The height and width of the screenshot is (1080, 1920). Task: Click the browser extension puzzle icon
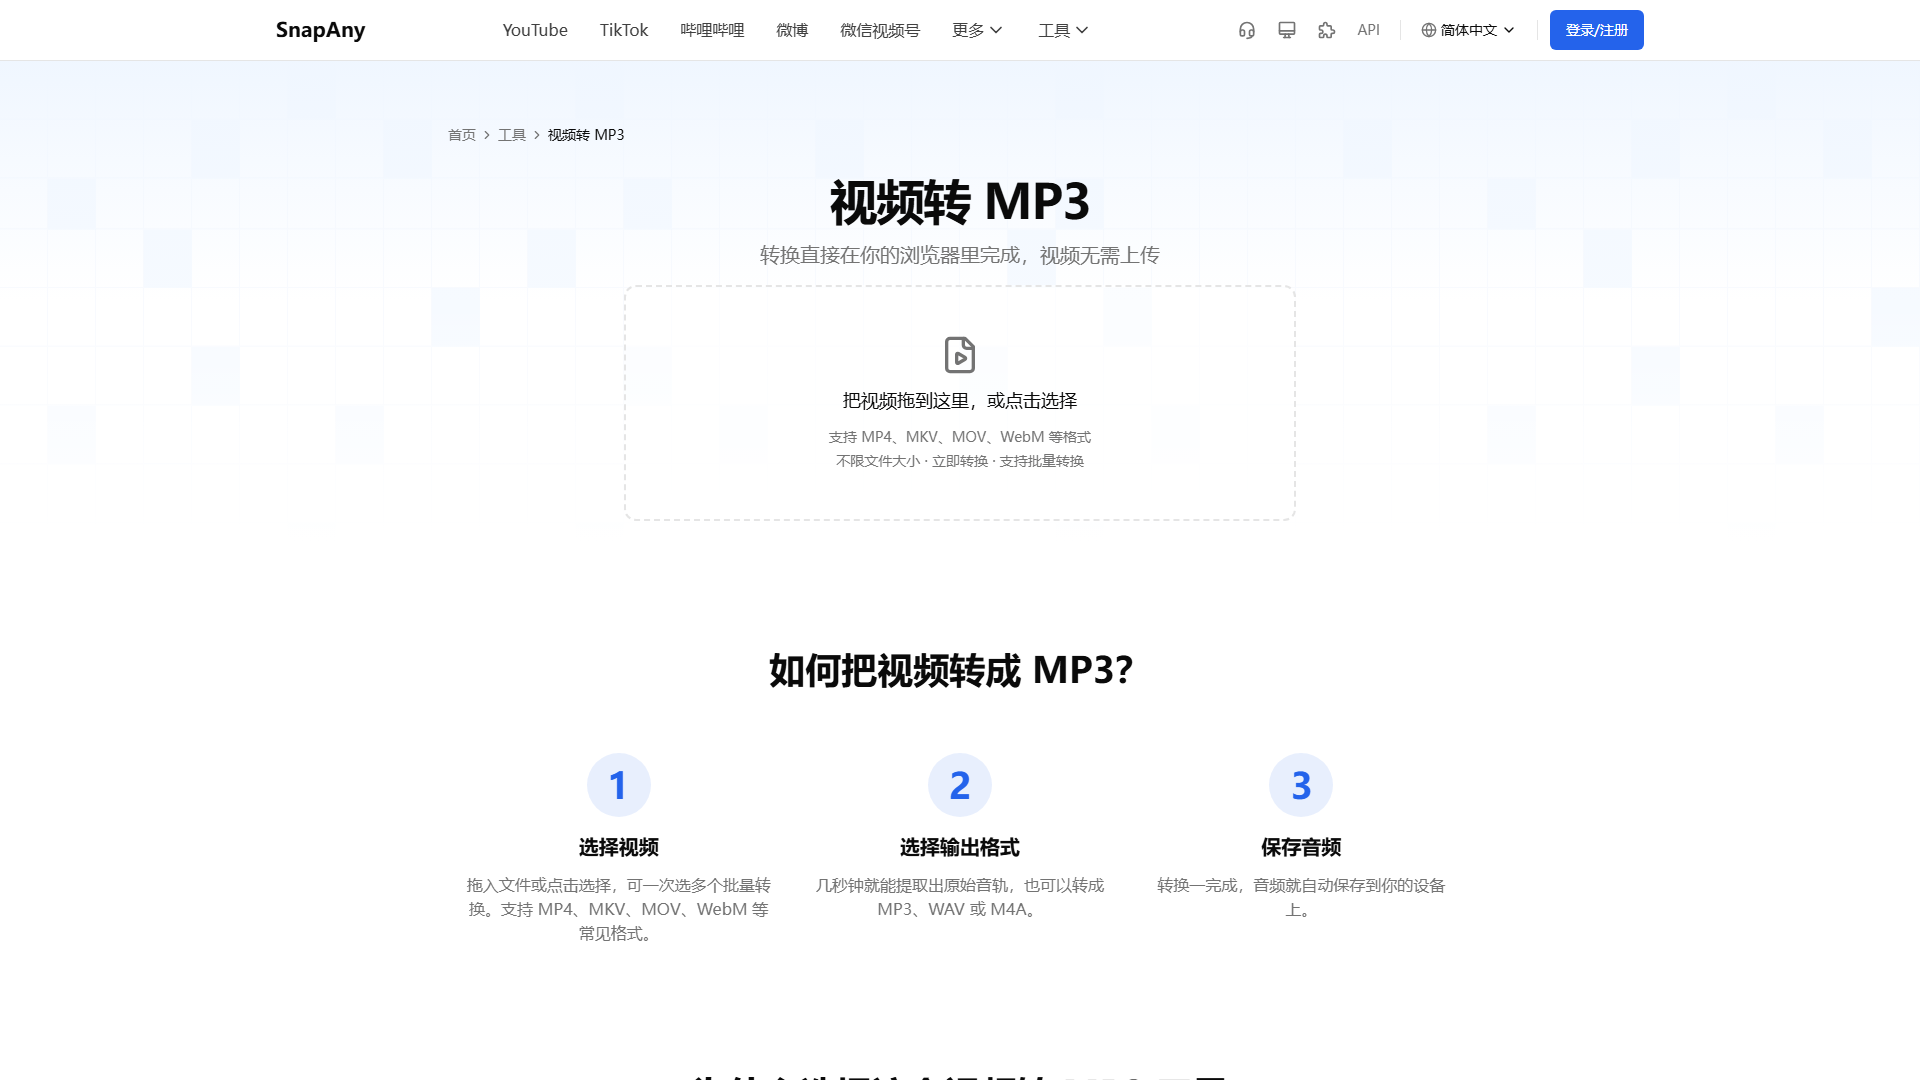coord(1327,30)
